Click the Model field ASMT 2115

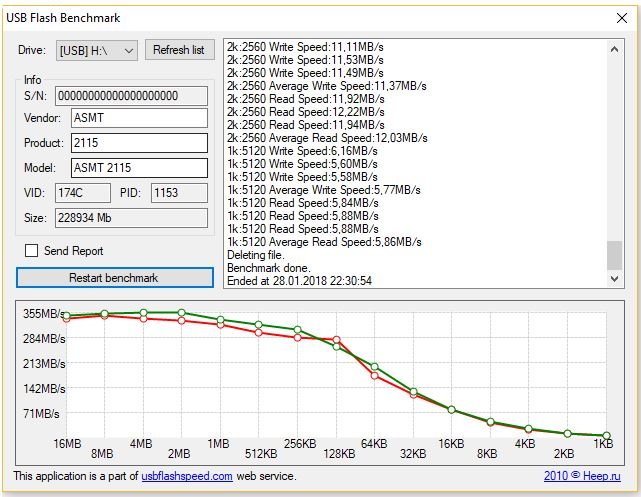pos(139,168)
